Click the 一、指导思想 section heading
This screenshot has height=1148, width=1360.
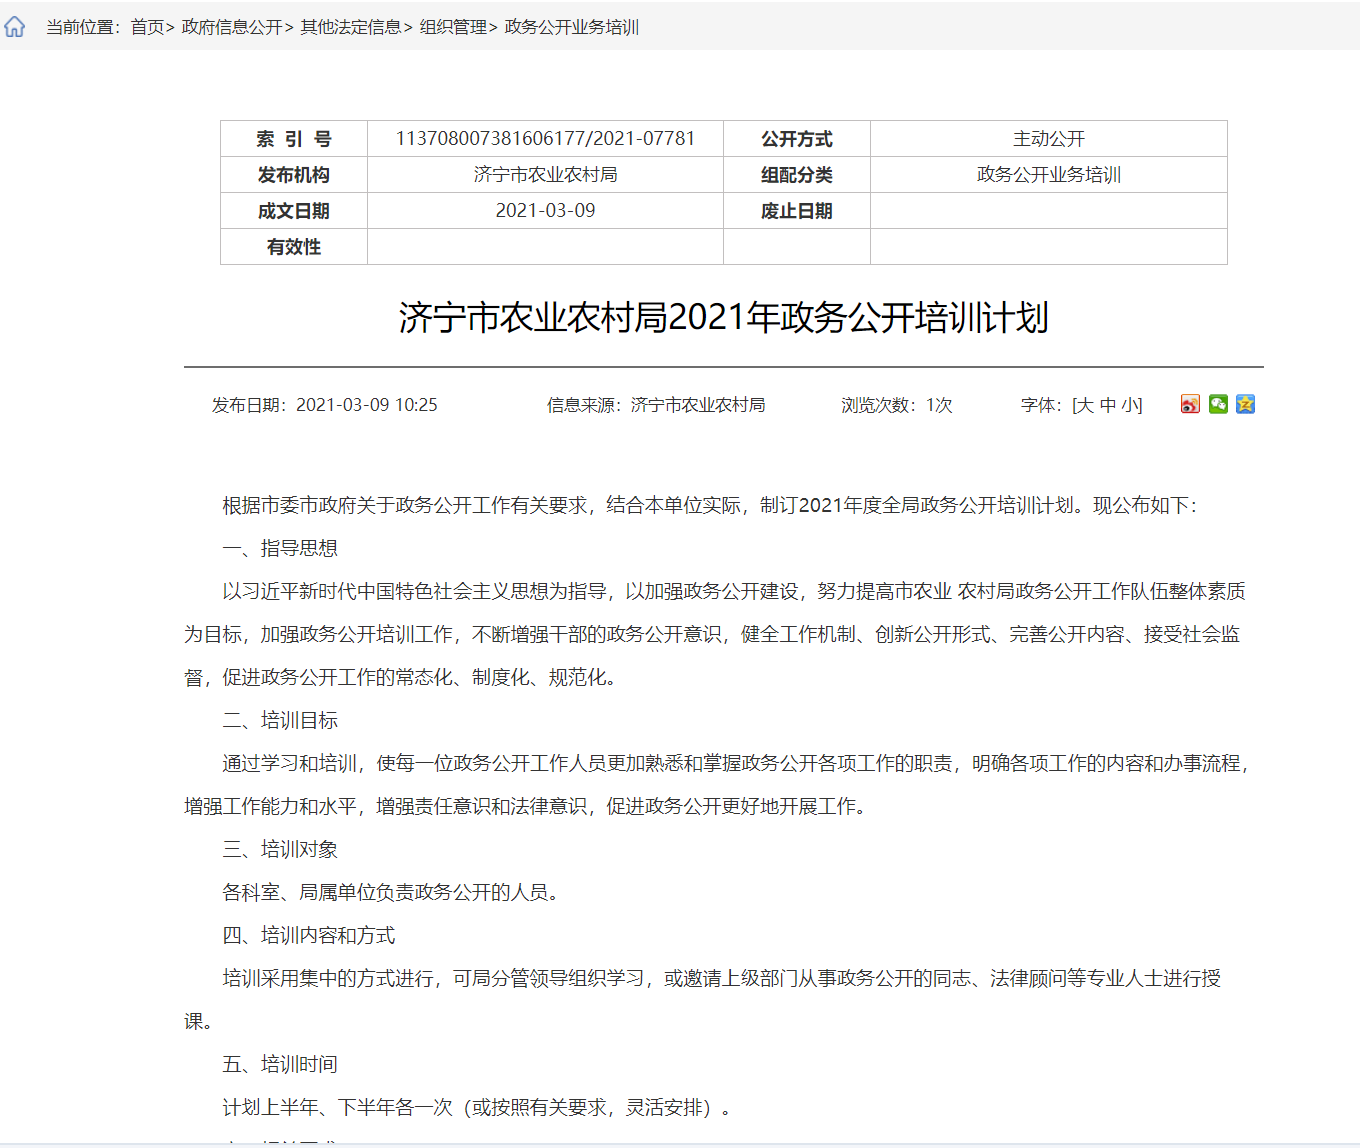[280, 548]
